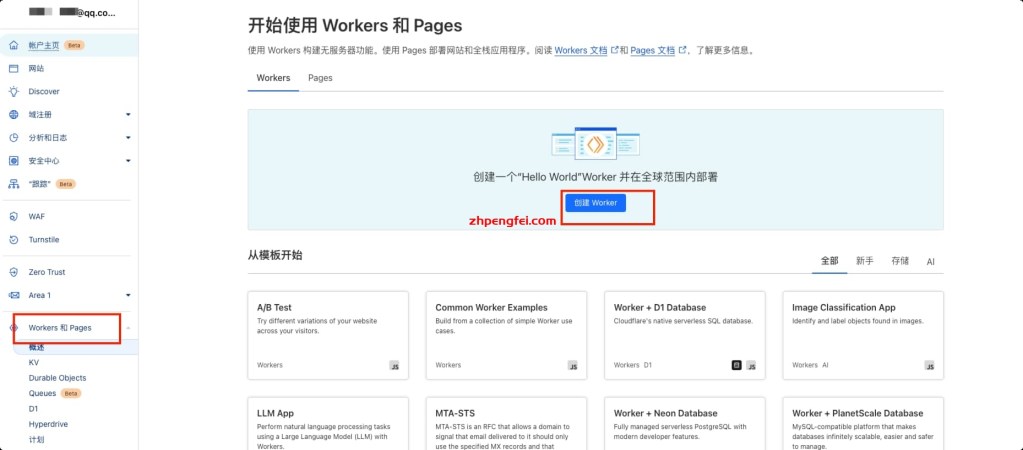Click the home icon beside 账户主页
The image size is (1023, 450).
pyautogui.click(x=14, y=46)
